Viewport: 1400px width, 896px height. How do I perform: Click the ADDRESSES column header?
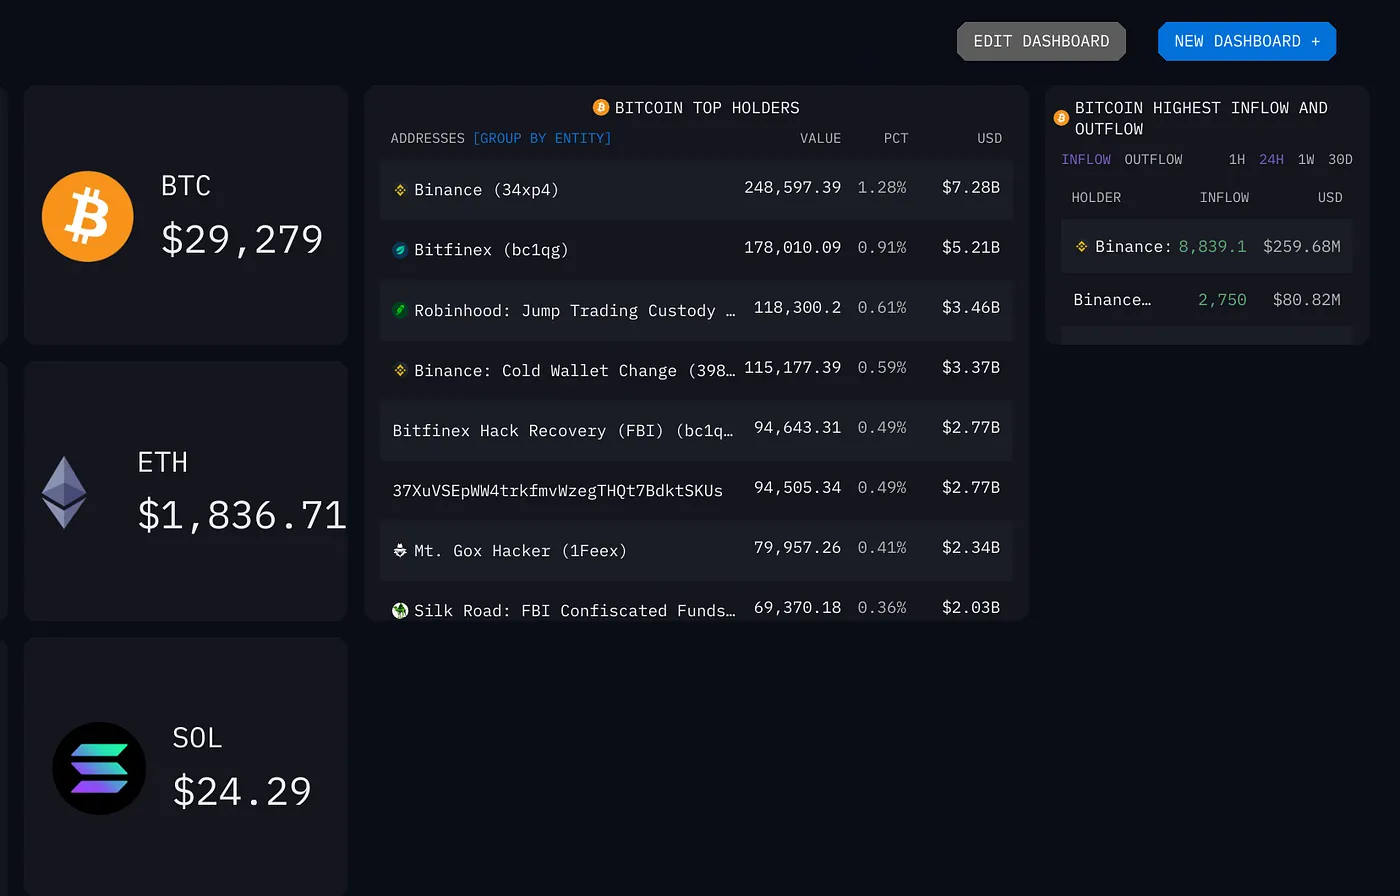tap(428, 138)
